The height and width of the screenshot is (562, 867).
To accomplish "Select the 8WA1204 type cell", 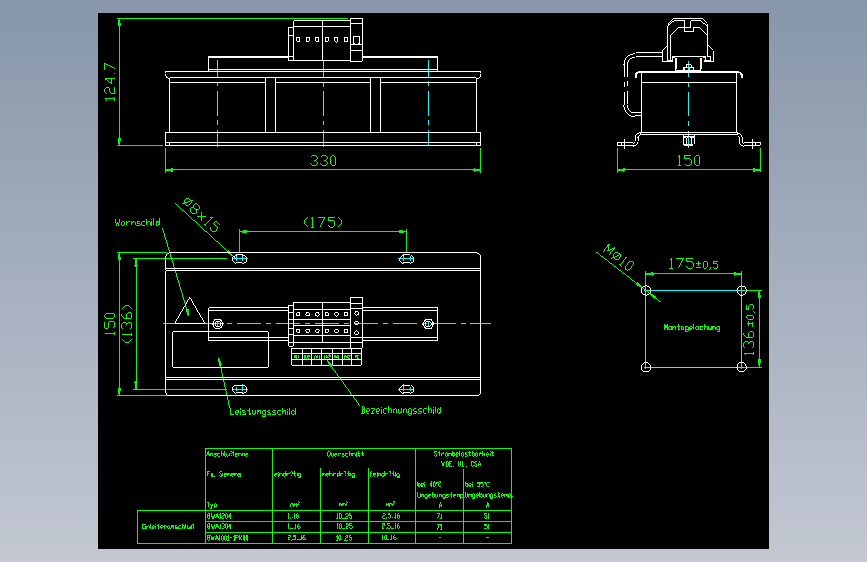I will coord(239,516).
